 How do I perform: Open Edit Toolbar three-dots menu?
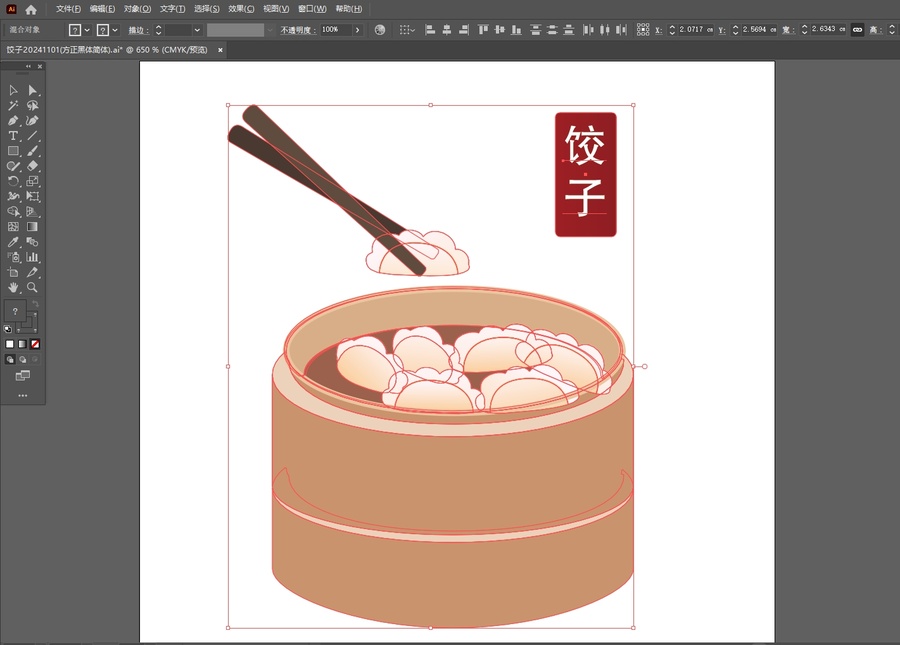(22, 395)
